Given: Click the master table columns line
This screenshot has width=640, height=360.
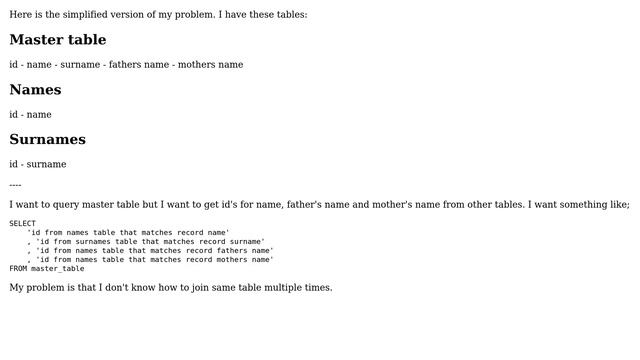Looking at the screenshot, I should (x=126, y=64).
